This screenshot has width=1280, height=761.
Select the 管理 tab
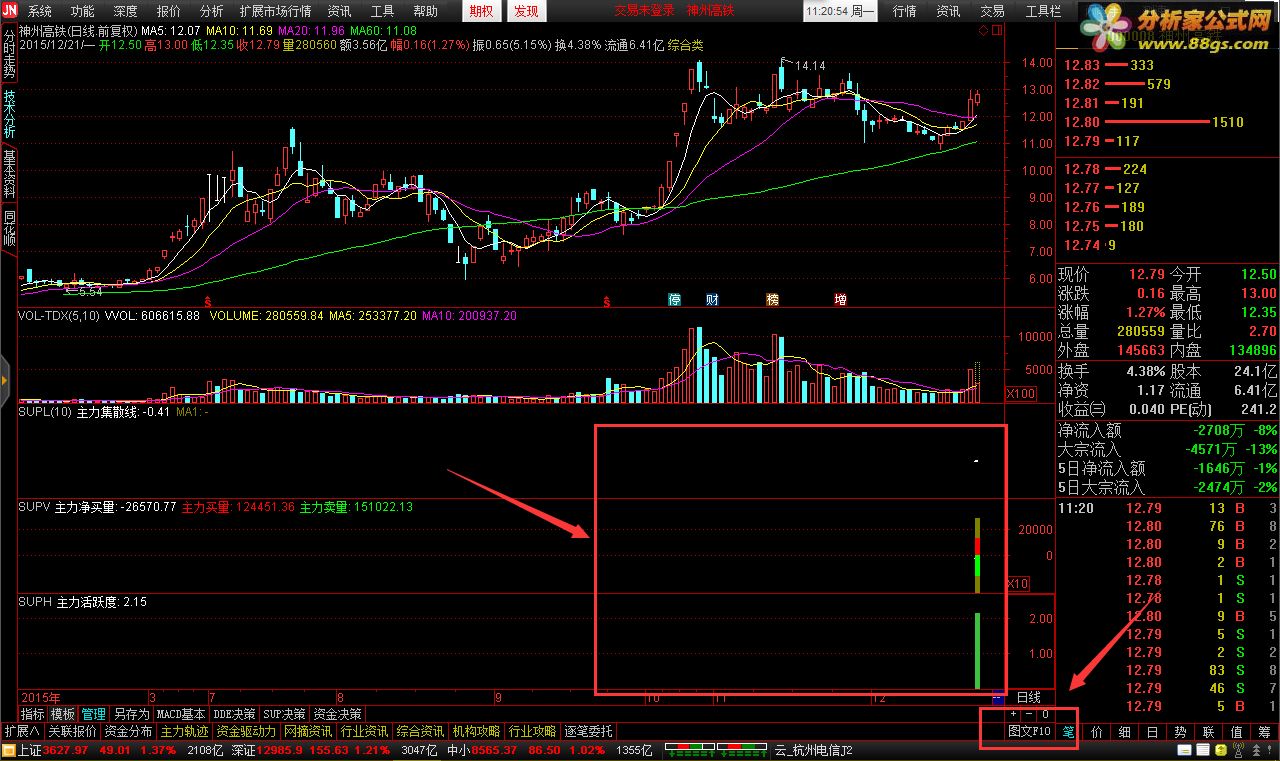94,714
